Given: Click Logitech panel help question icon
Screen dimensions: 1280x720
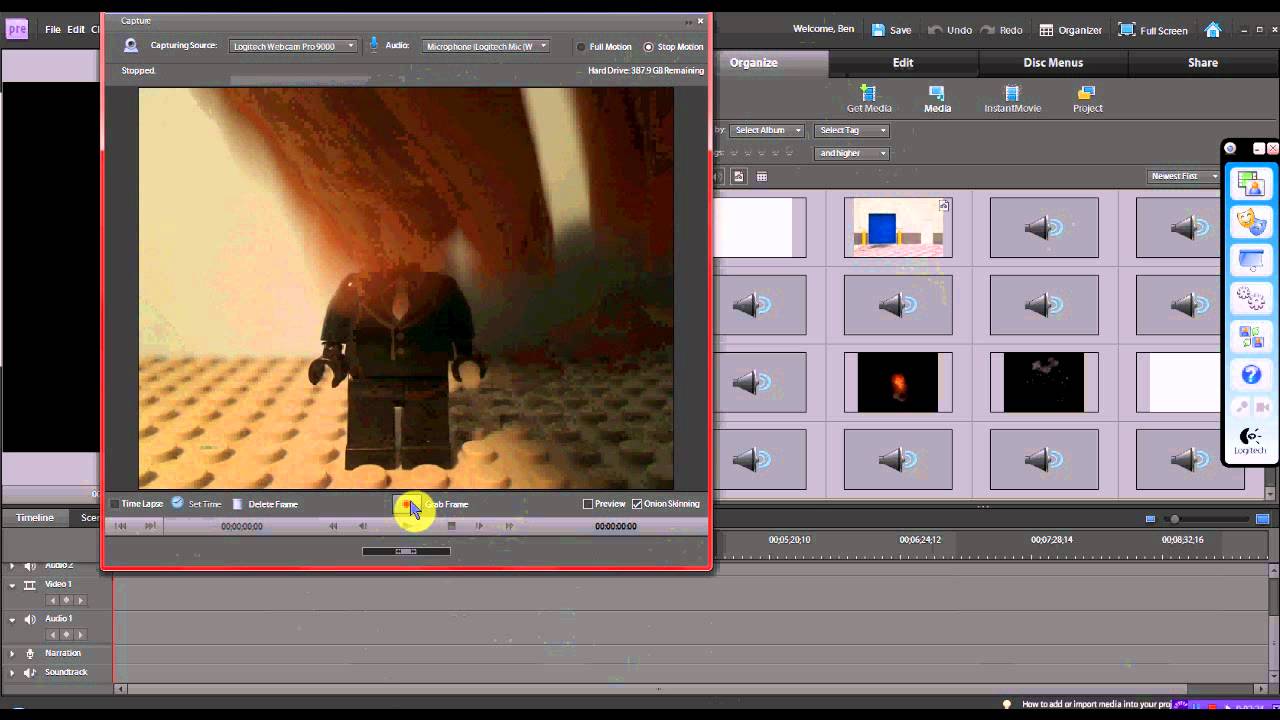Looking at the screenshot, I should pyautogui.click(x=1250, y=374).
